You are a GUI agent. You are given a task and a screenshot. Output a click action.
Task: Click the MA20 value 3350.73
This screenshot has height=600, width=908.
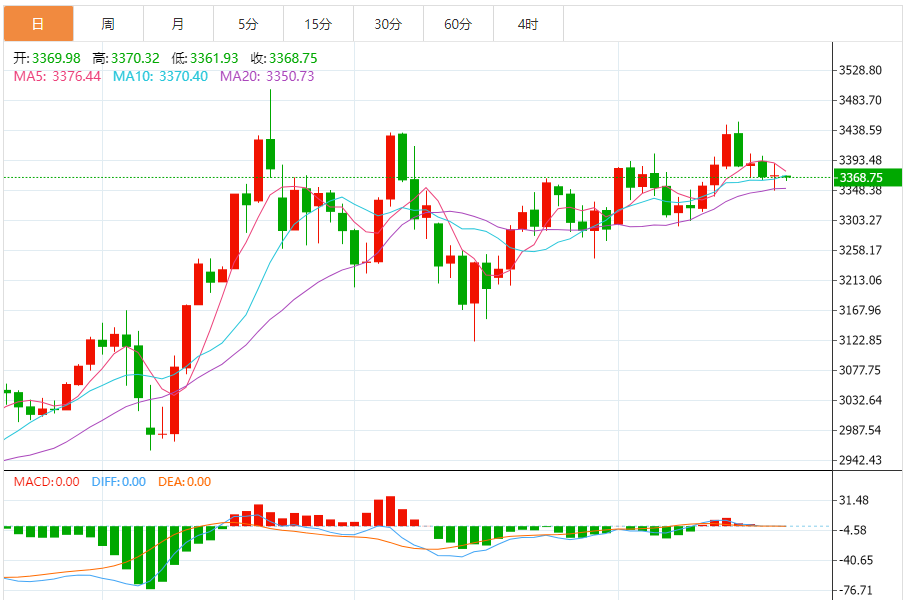click(290, 76)
